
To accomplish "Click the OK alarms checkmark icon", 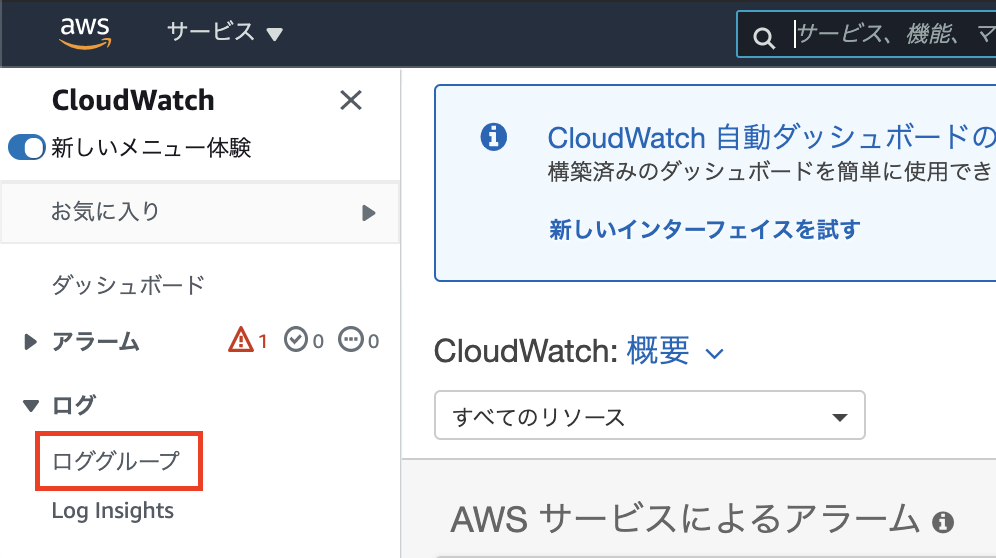I will pyautogui.click(x=295, y=339).
